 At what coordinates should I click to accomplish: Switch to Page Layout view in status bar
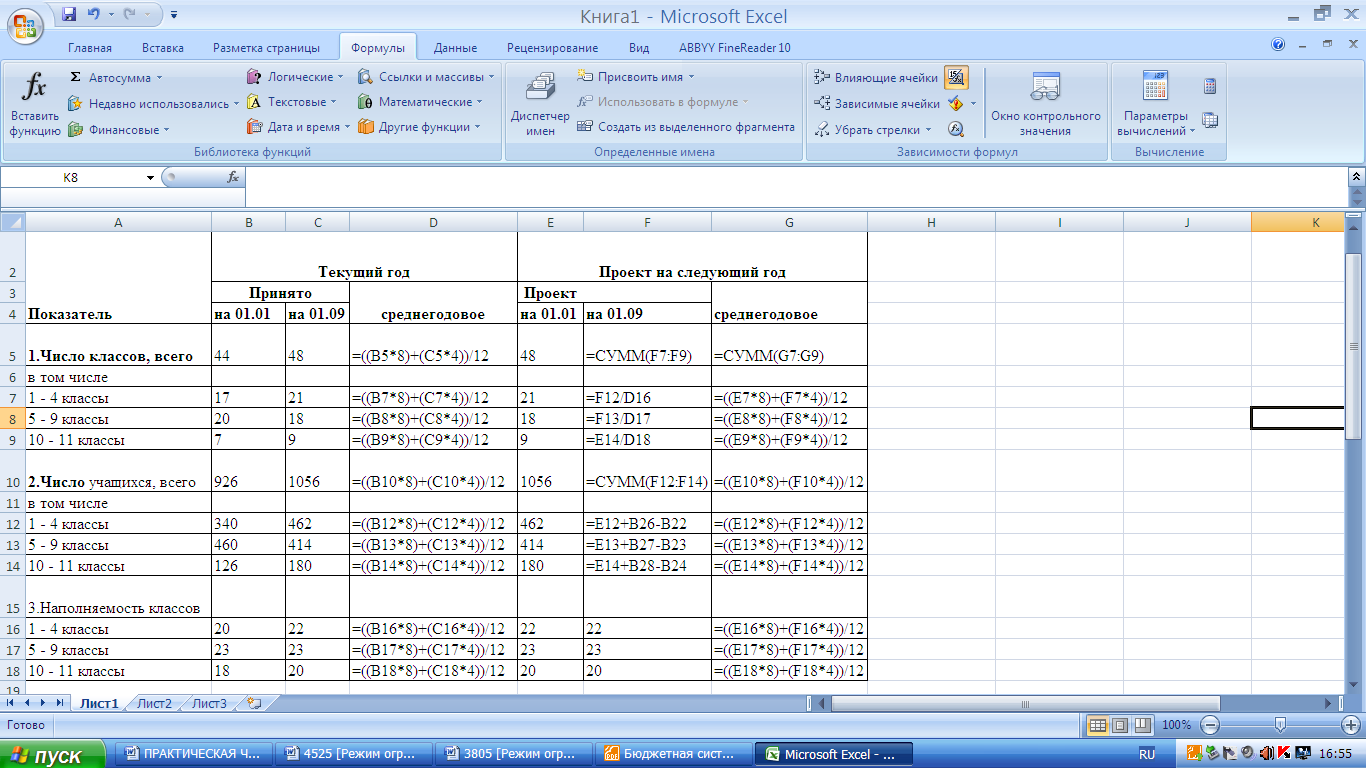tap(1120, 724)
